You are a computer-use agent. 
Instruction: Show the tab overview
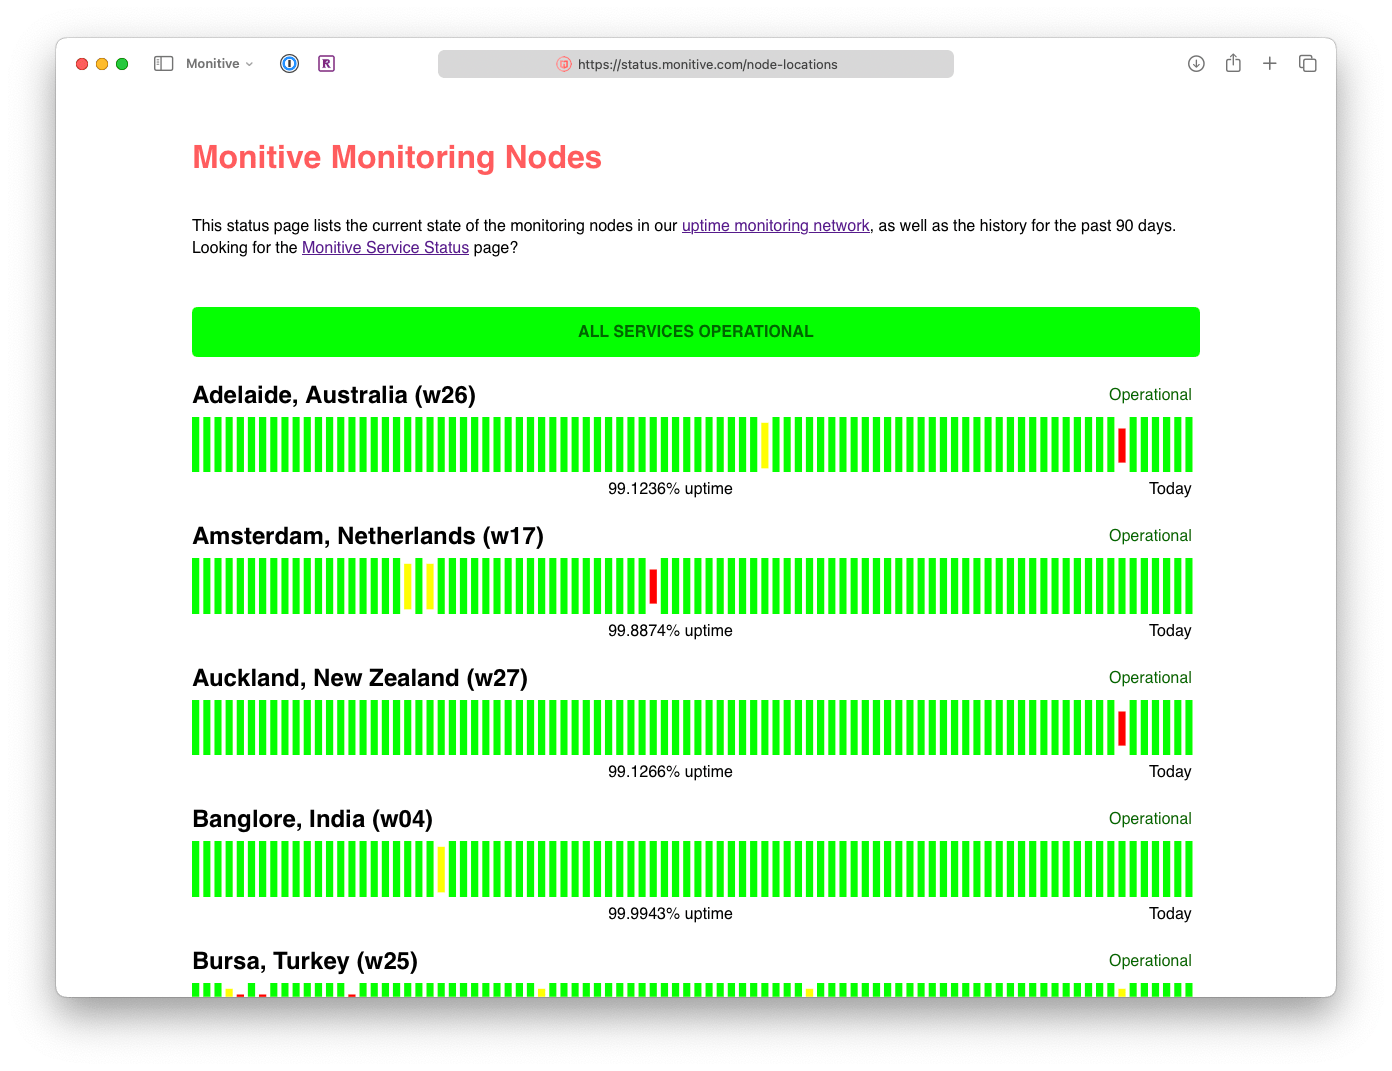(1307, 62)
